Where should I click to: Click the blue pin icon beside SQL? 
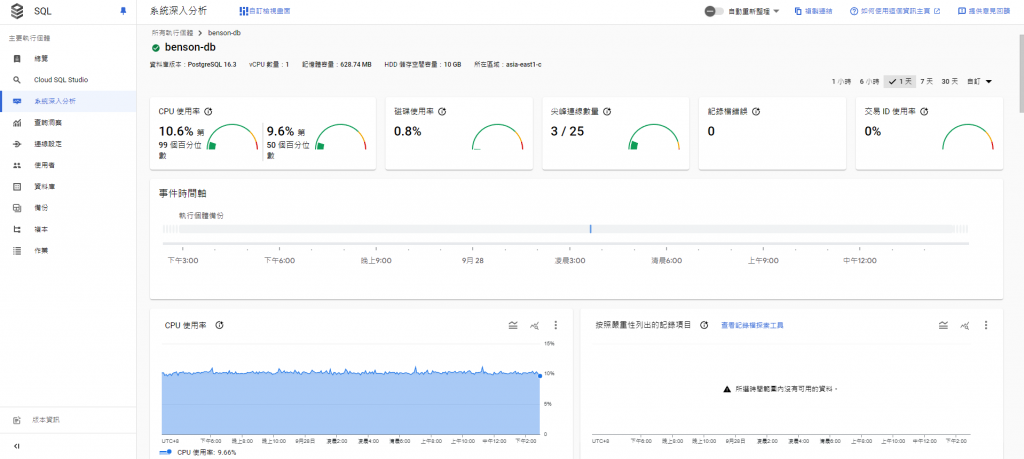click(123, 11)
